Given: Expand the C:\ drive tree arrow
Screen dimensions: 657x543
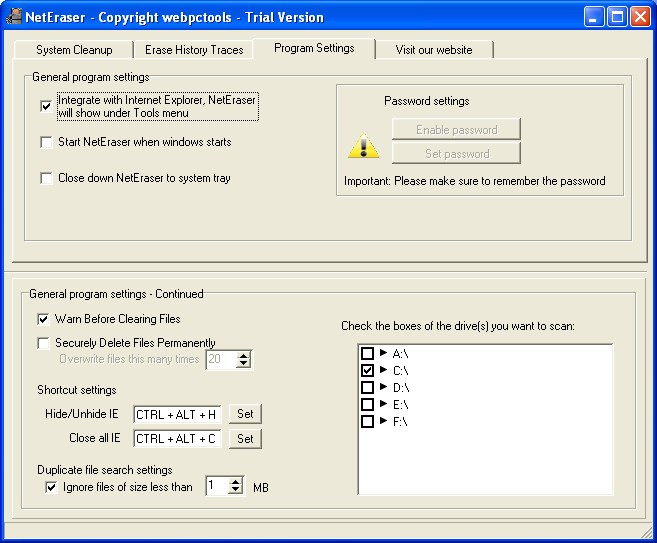Looking at the screenshot, I should click(x=383, y=370).
